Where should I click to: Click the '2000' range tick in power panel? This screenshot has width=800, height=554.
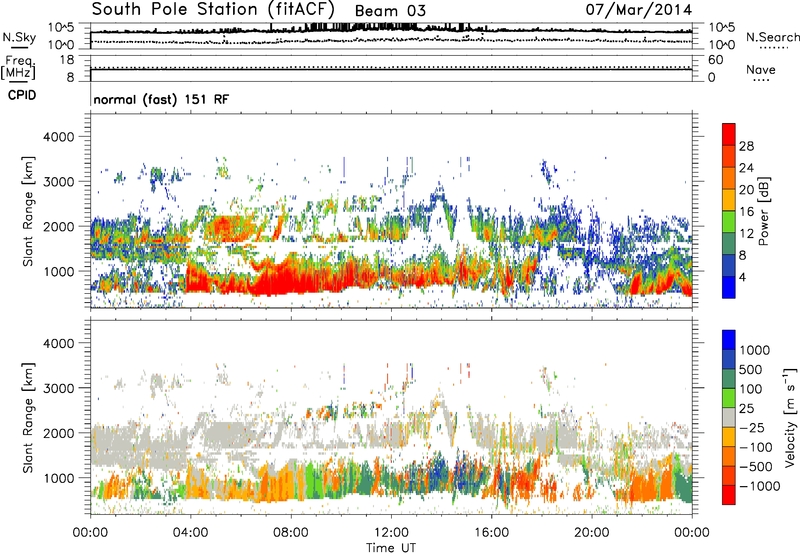[59, 226]
